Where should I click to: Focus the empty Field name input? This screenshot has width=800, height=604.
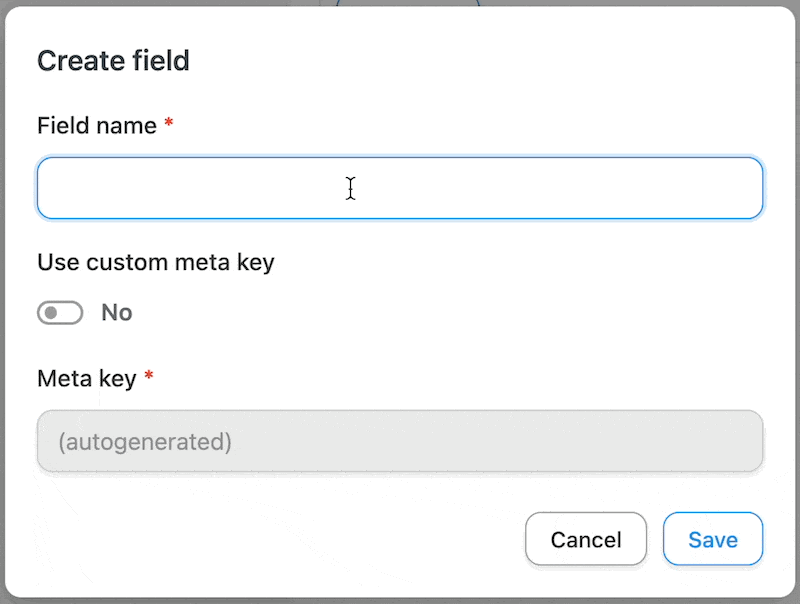(399, 188)
